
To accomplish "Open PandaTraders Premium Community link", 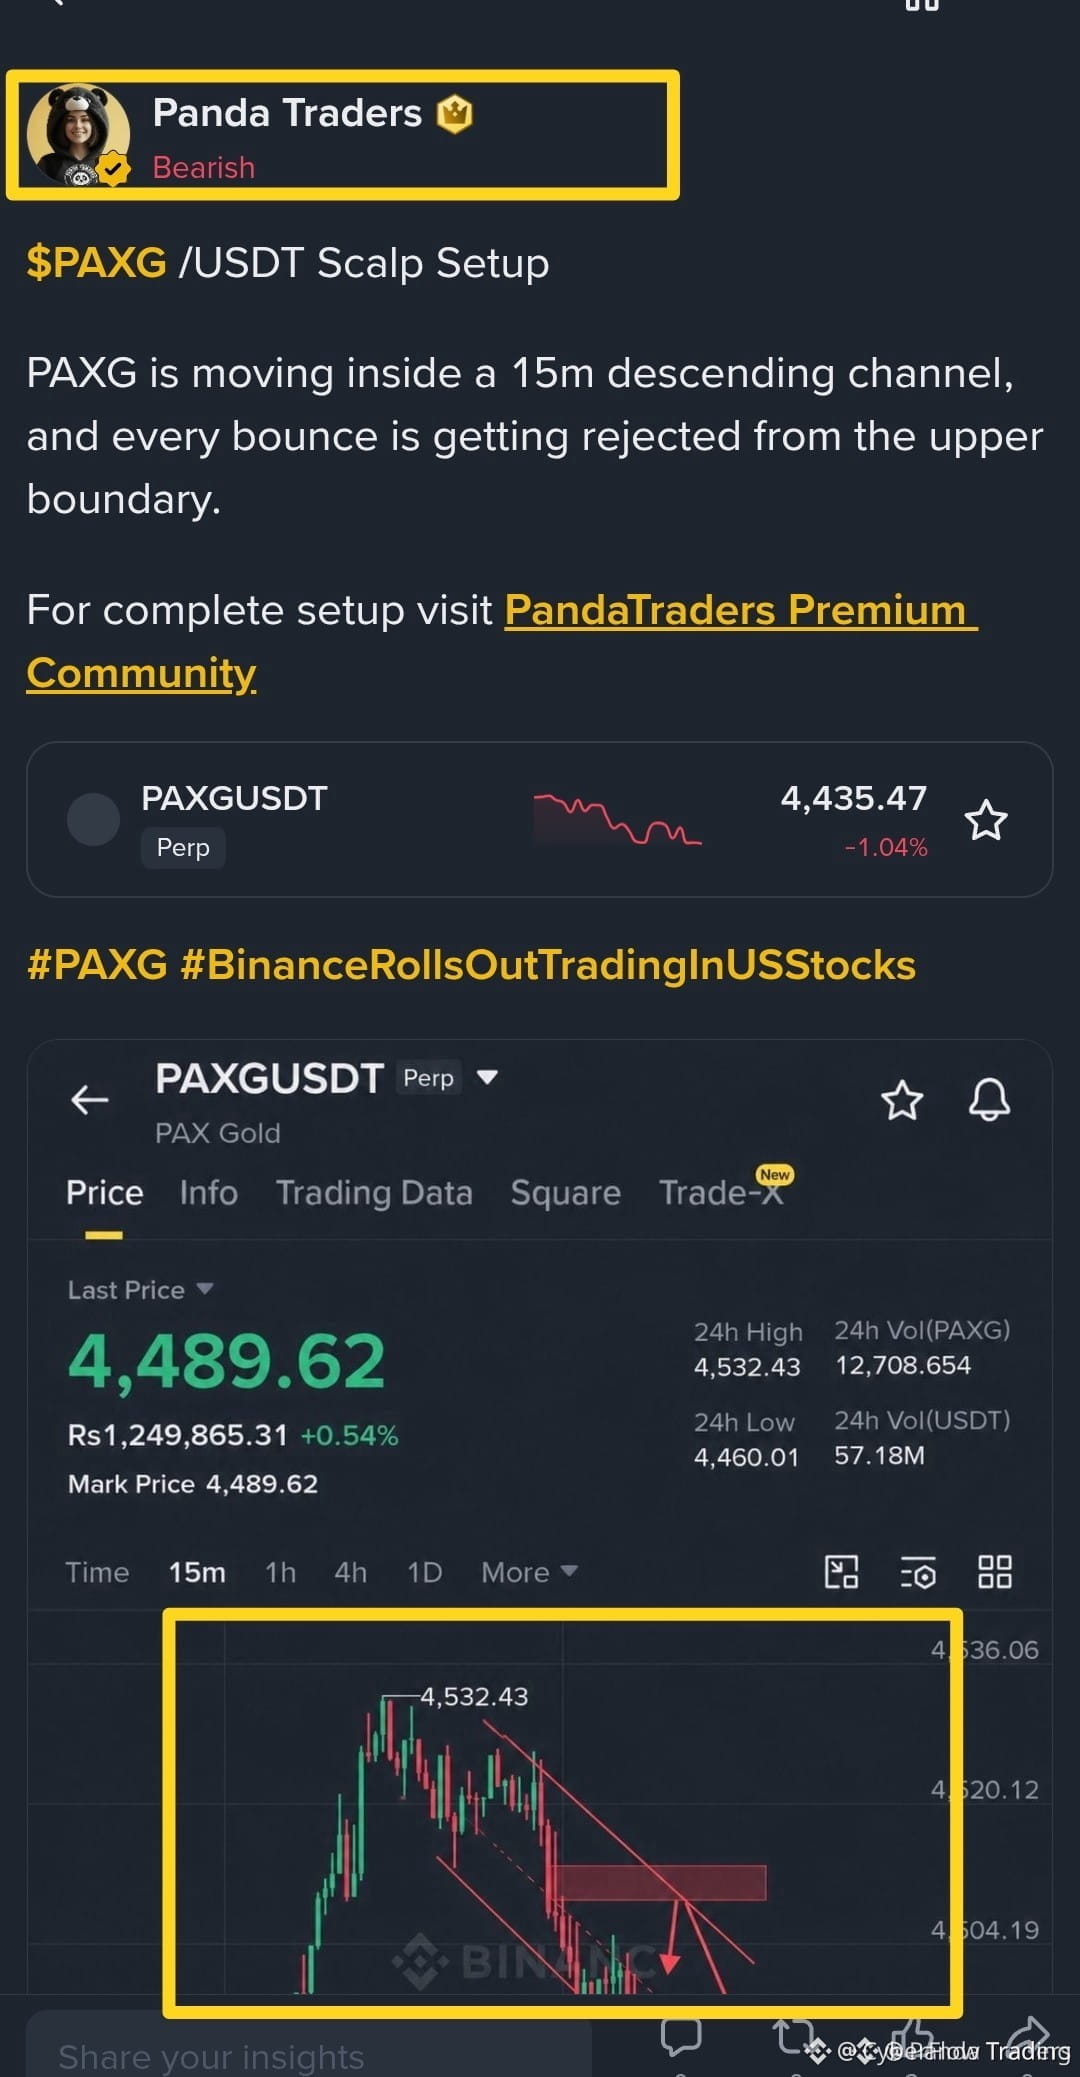I will click(x=502, y=641).
